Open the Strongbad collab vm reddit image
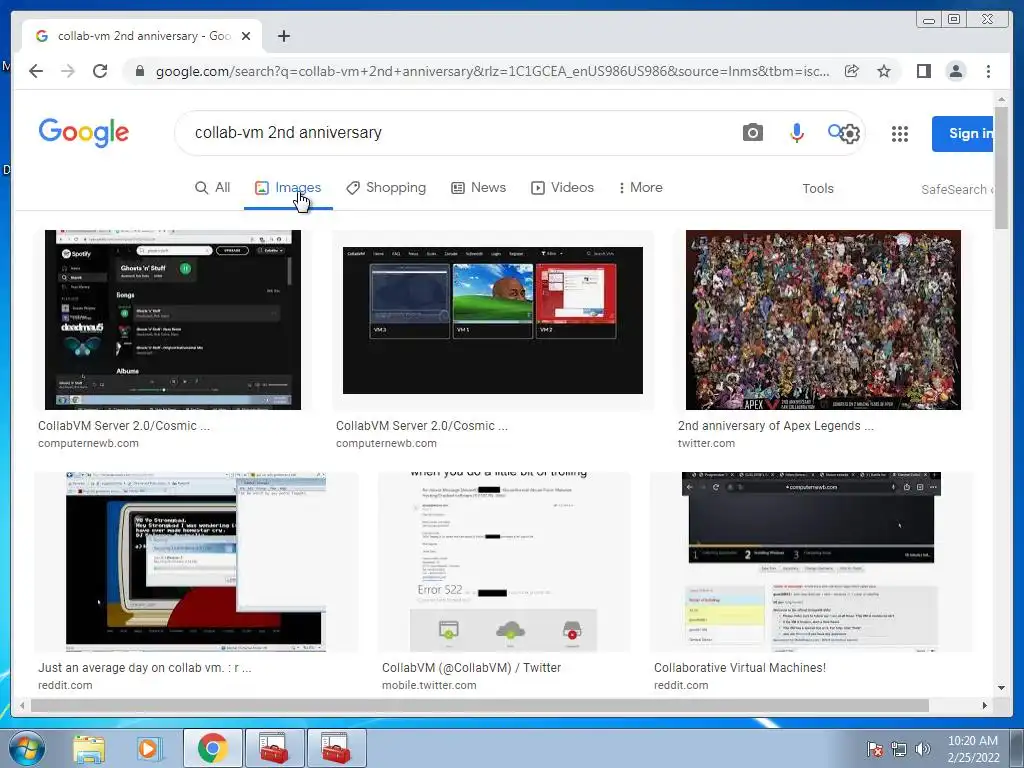Screen dimensions: 1024x768 [195, 562]
